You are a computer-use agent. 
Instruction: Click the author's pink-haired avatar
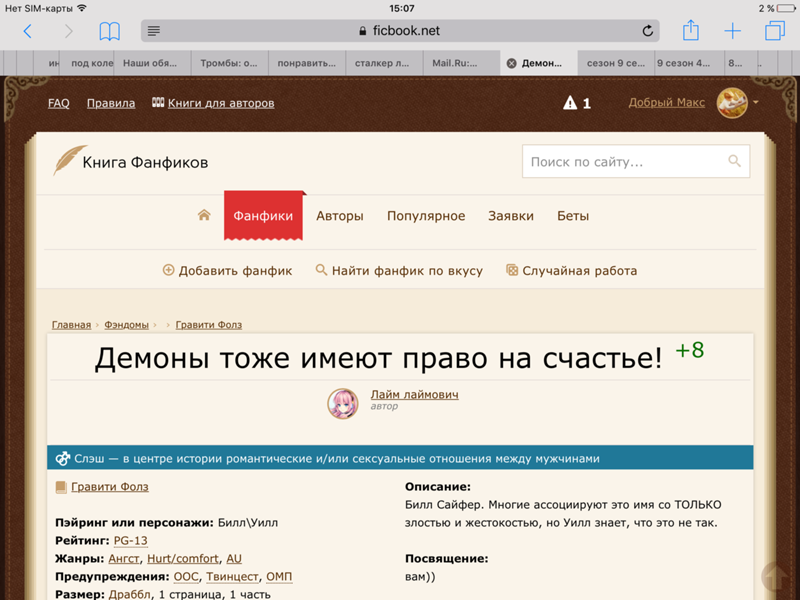click(342, 404)
